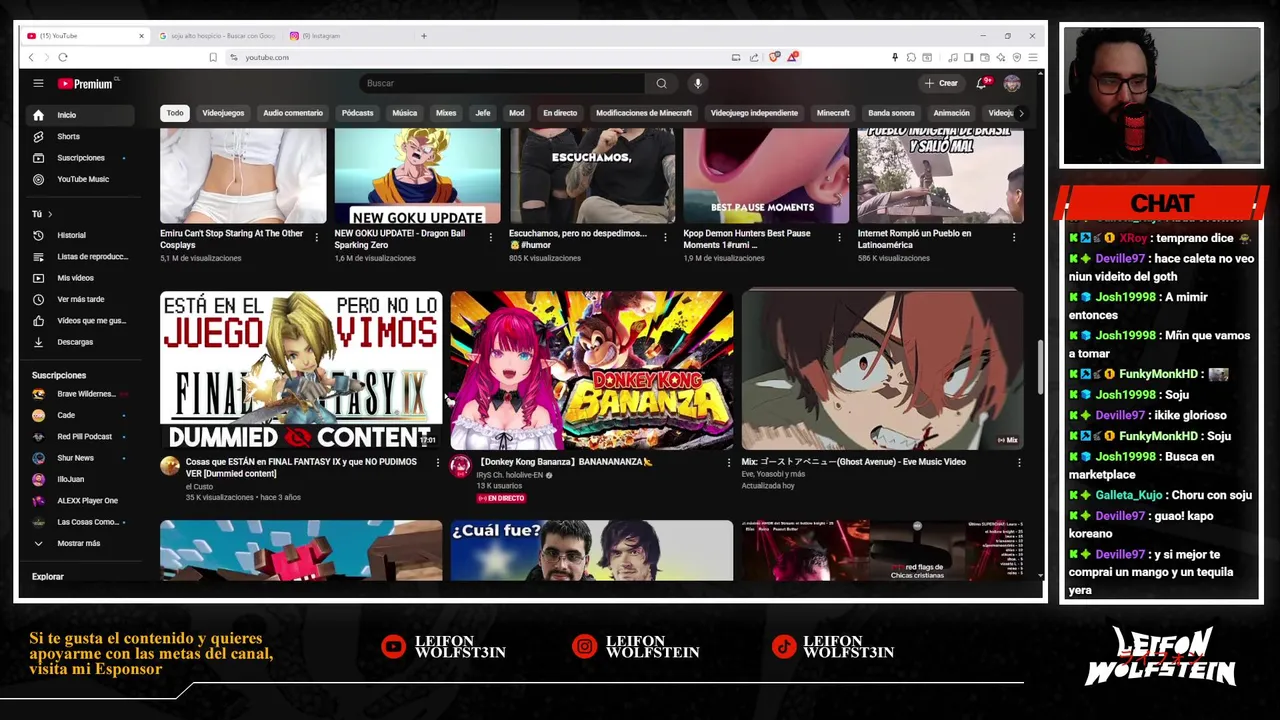This screenshot has height=720, width=1280.
Task: Go to Inicio in sidebar
Action: [80, 115]
